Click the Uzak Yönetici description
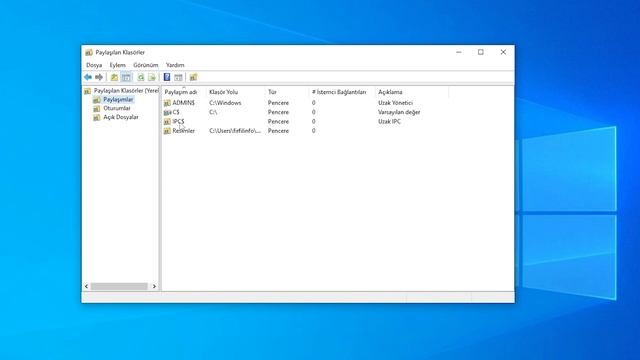The width and height of the screenshot is (640, 360). [396, 103]
